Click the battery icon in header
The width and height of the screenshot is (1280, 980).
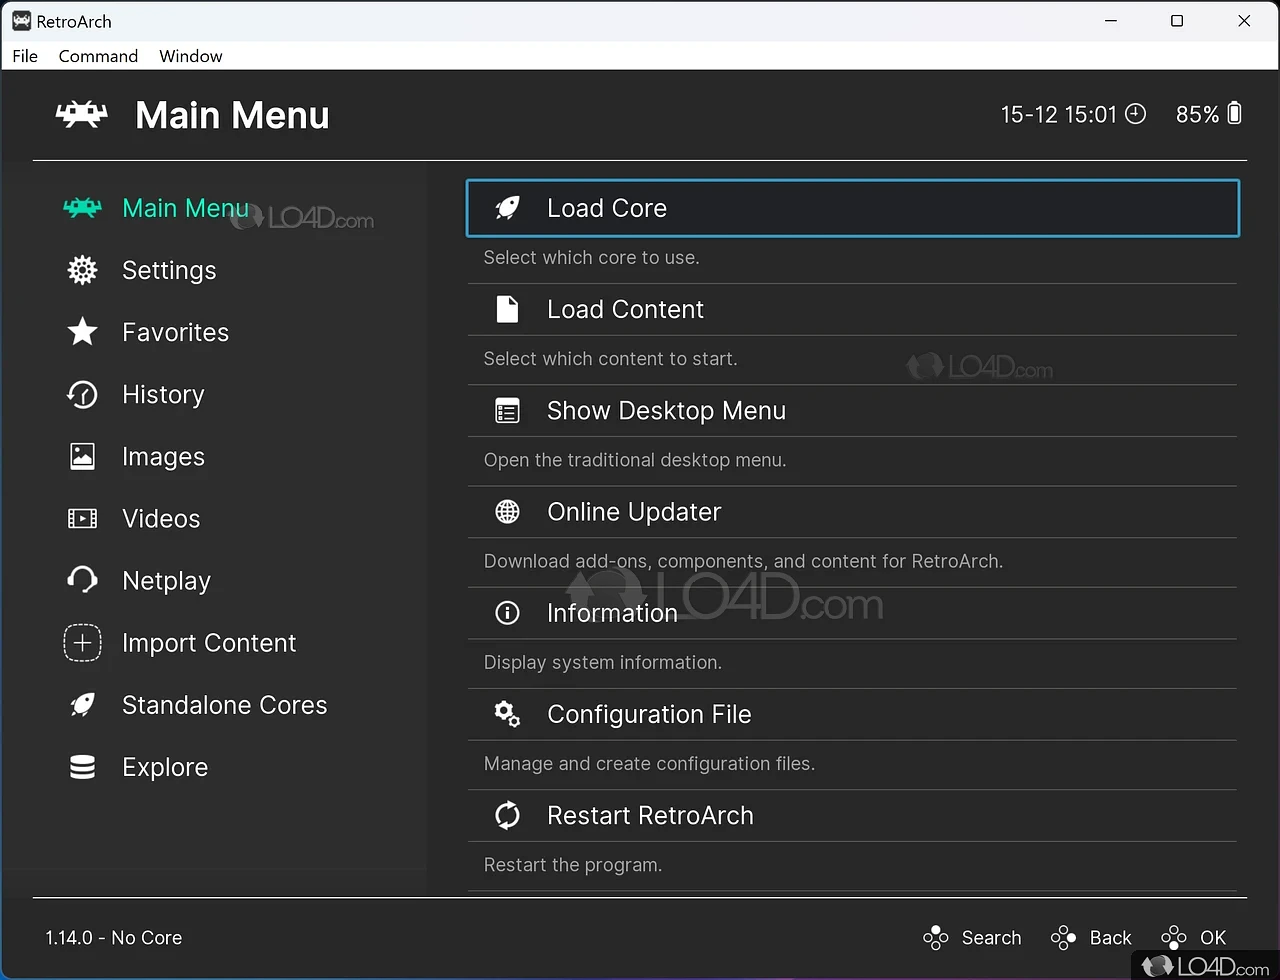(1234, 113)
